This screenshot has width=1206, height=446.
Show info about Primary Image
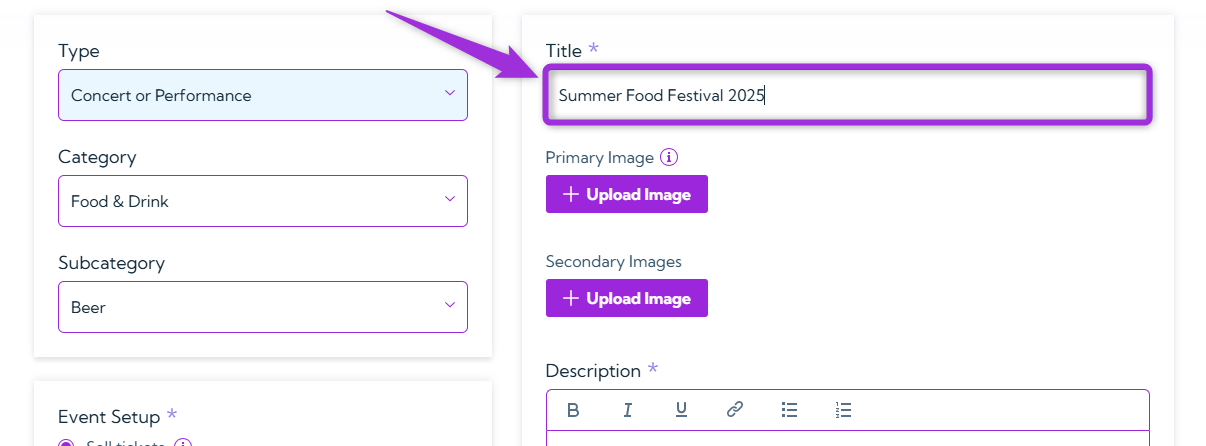[x=670, y=157]
